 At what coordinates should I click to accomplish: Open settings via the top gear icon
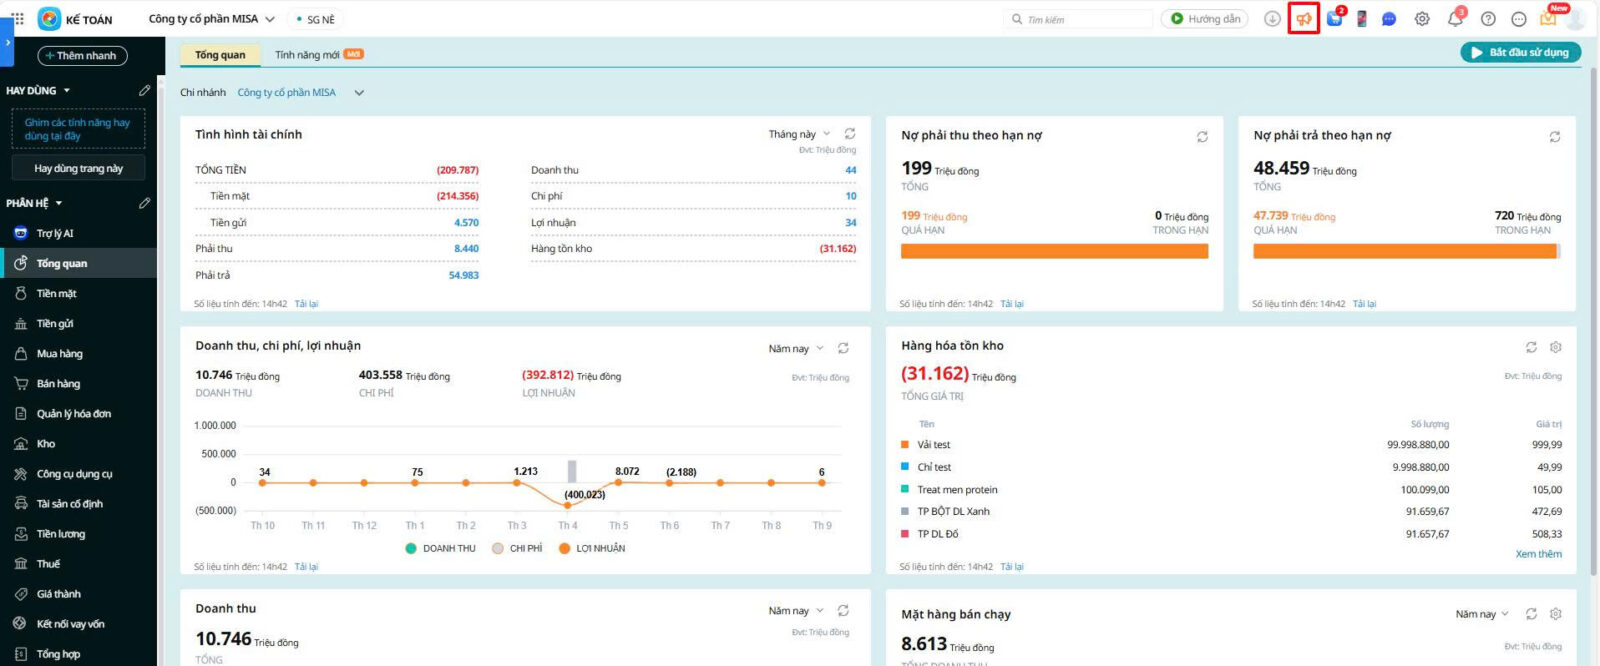click(x=1422, y=19)
